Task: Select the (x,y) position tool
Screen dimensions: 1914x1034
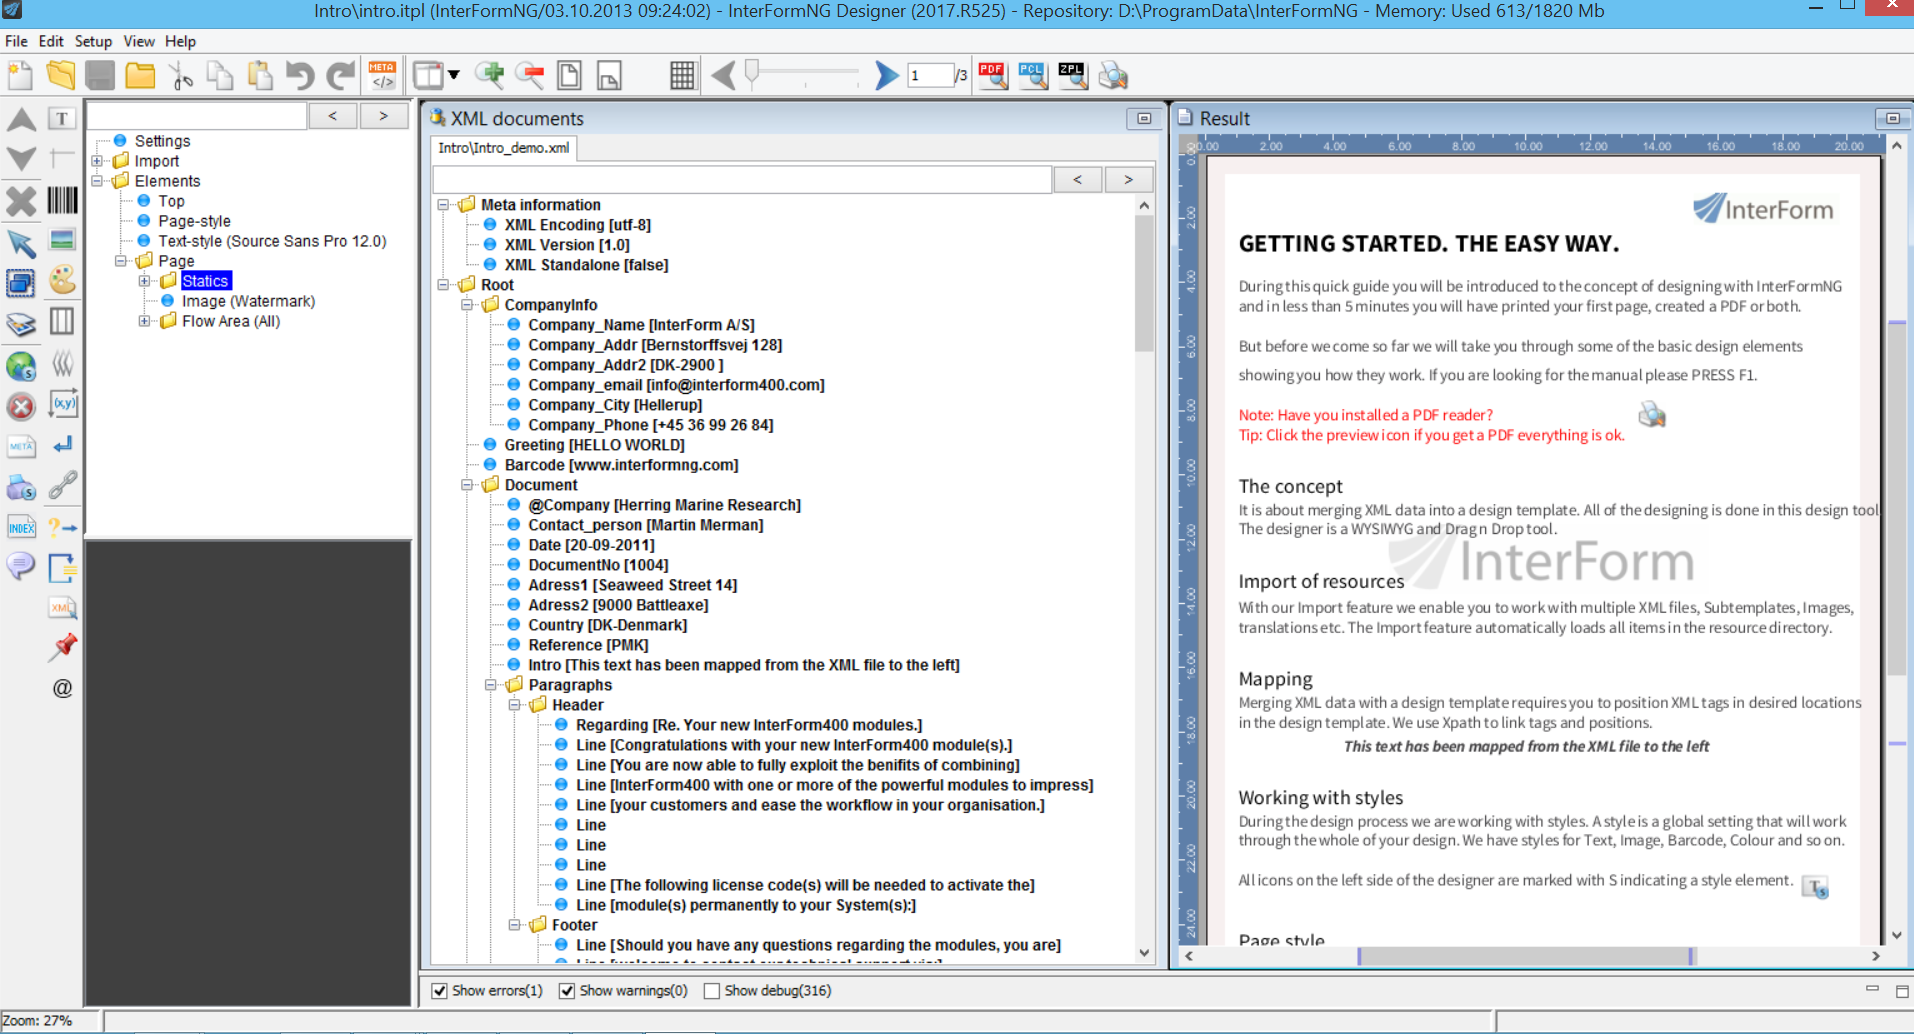Action: click(63, 404)
